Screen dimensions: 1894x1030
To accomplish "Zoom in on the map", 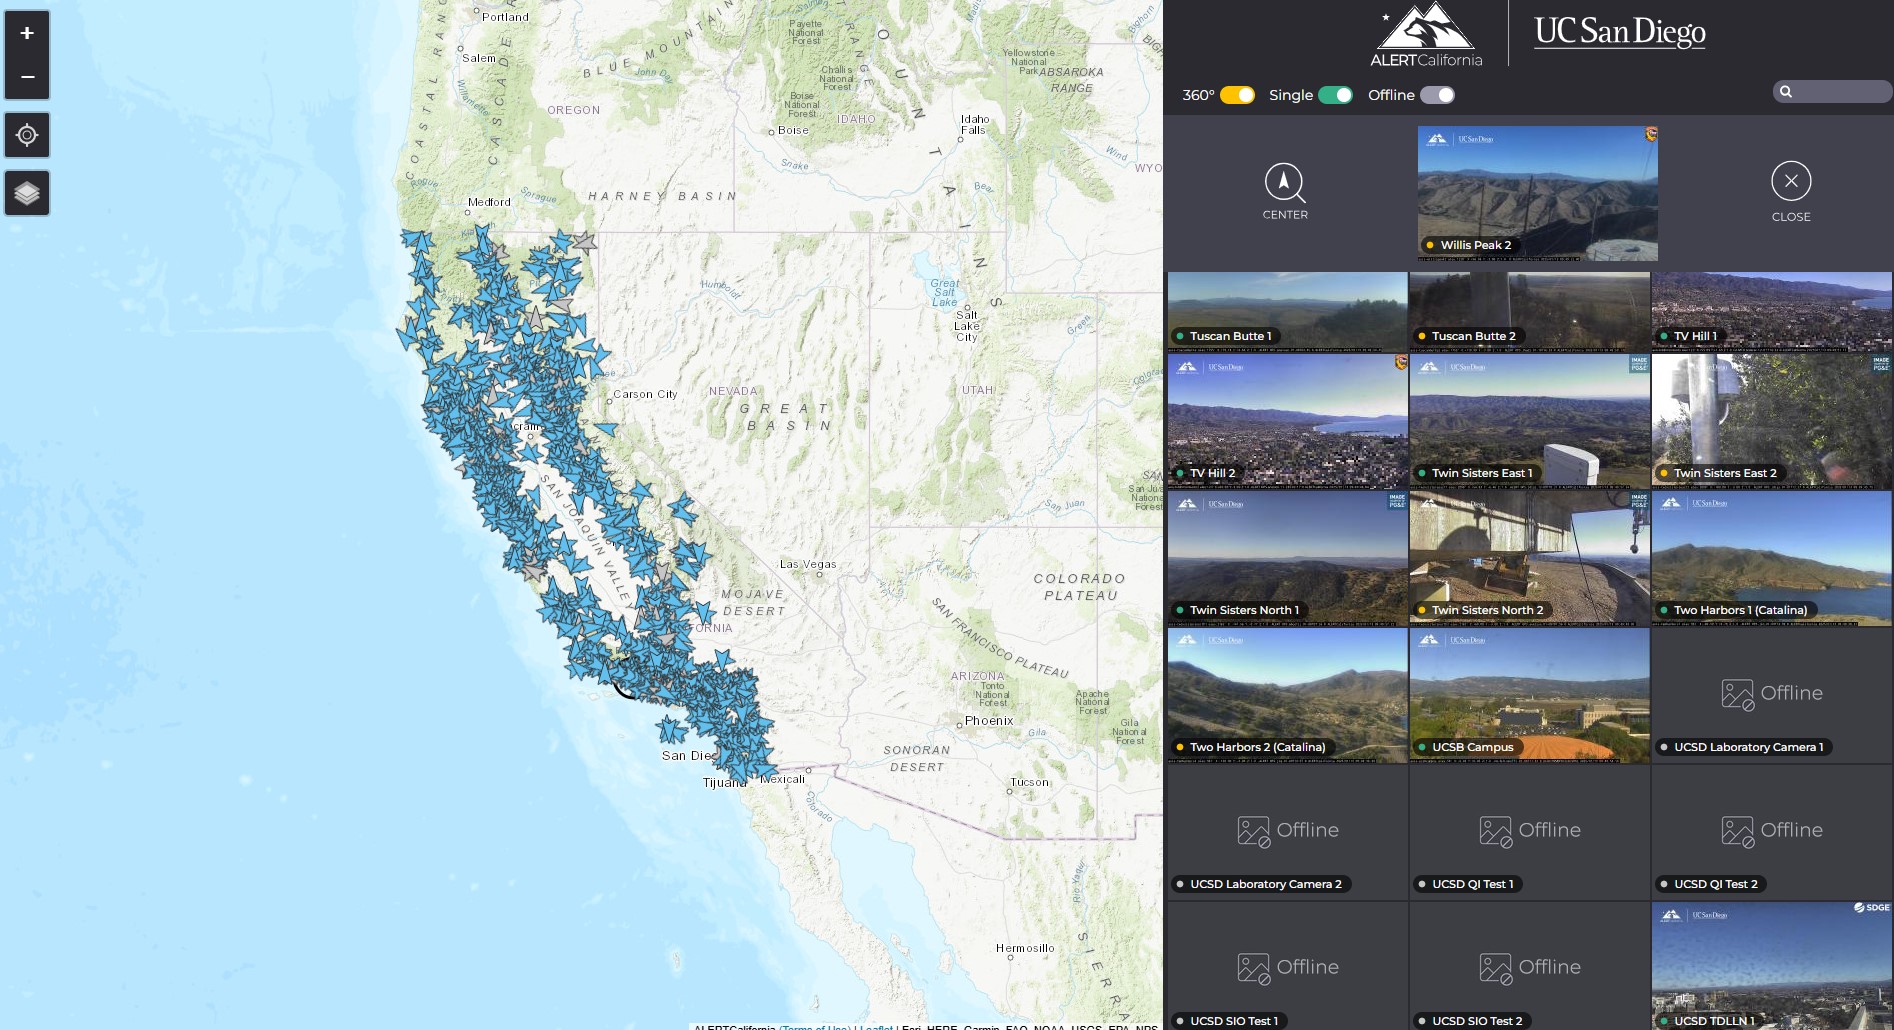I will [27, 33].
